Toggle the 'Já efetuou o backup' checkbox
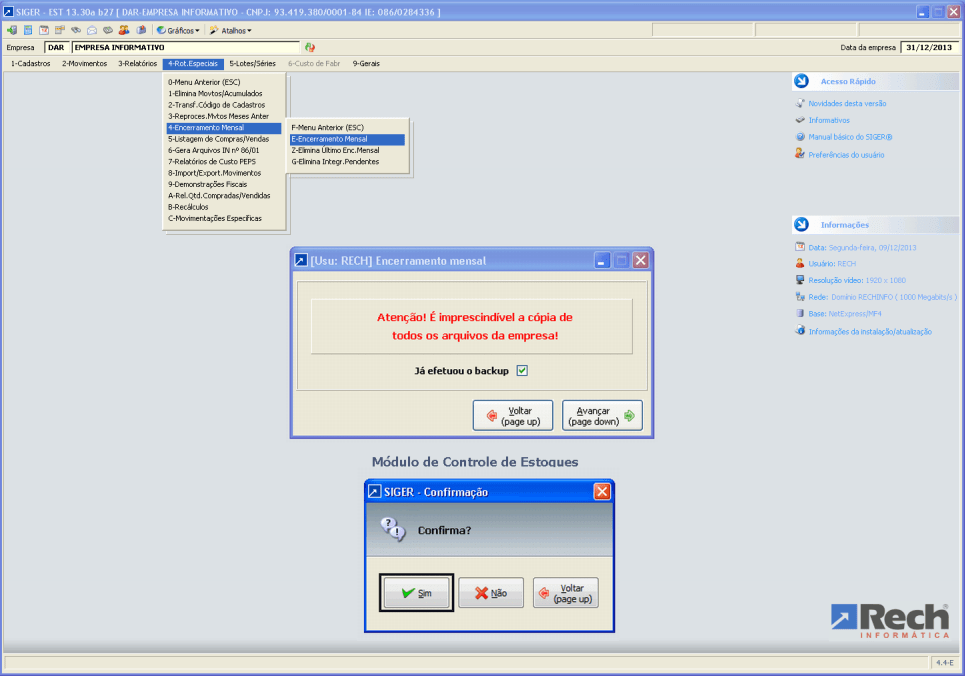The height and width of the screenshot is (676, 965). click(x=522, y=371)
